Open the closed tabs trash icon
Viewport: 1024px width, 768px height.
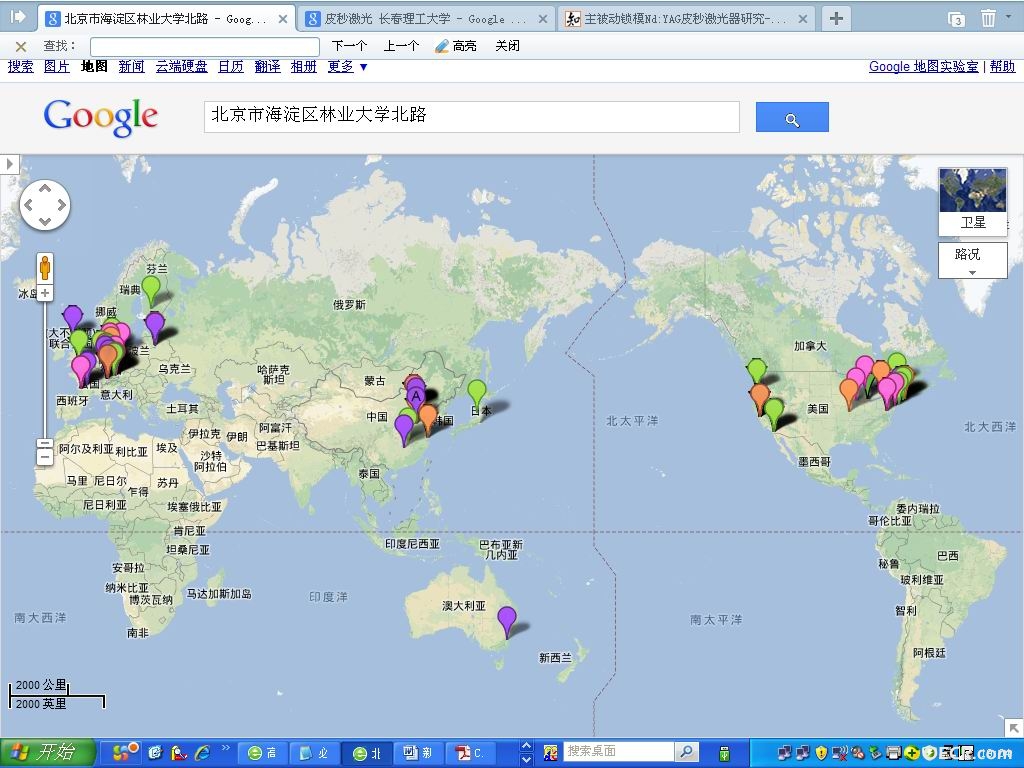[988, 18]
